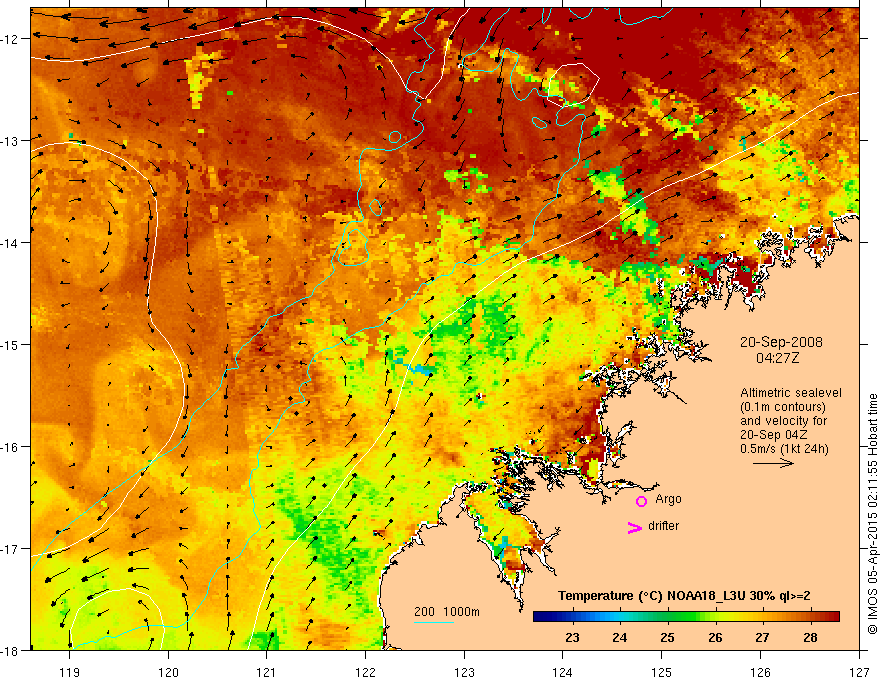The image size is (880, 680).
Task: Click the 'Altimetric sealevel' text
Action: point(791,393)
